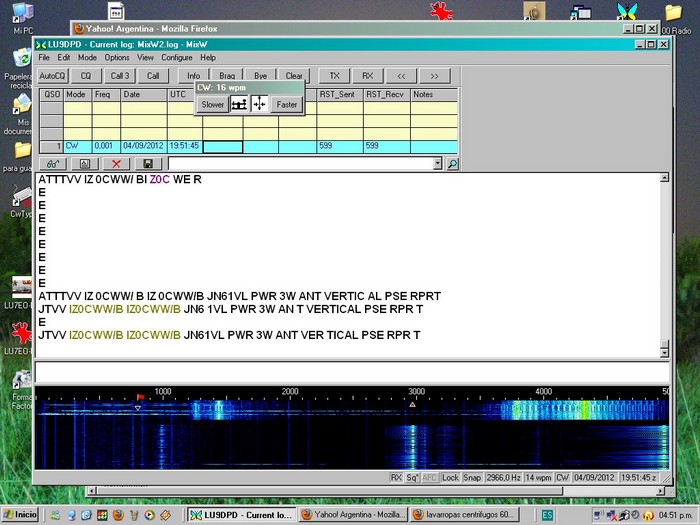Click the floppy disk save QSO icon

point(148,163)
